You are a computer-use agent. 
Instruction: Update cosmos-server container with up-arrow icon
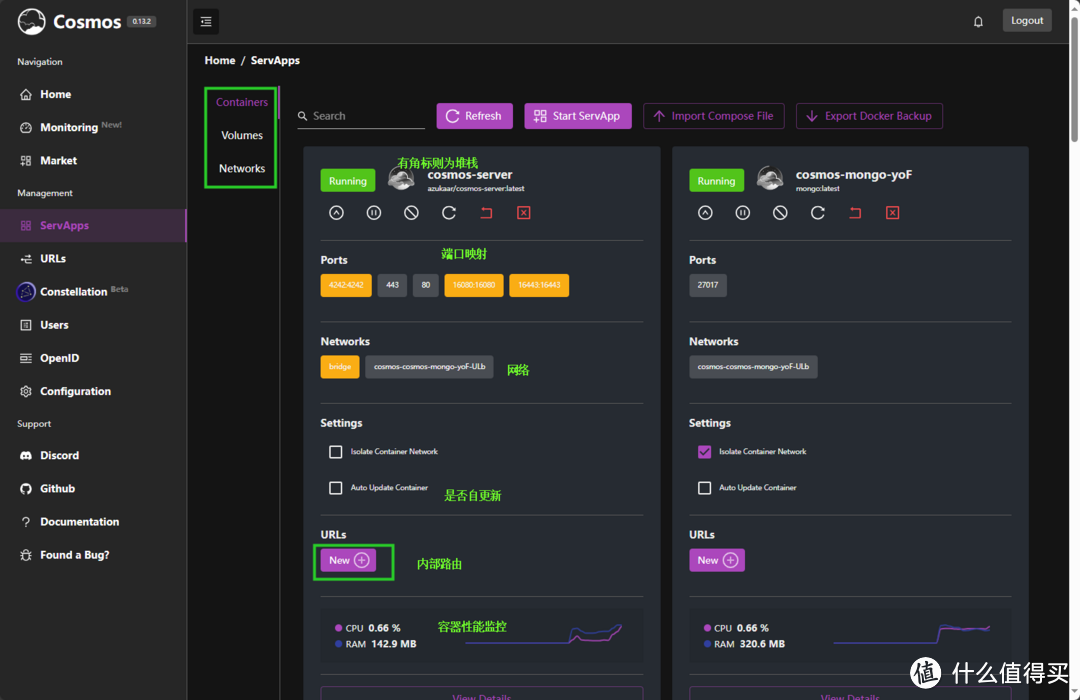[336, 213]
